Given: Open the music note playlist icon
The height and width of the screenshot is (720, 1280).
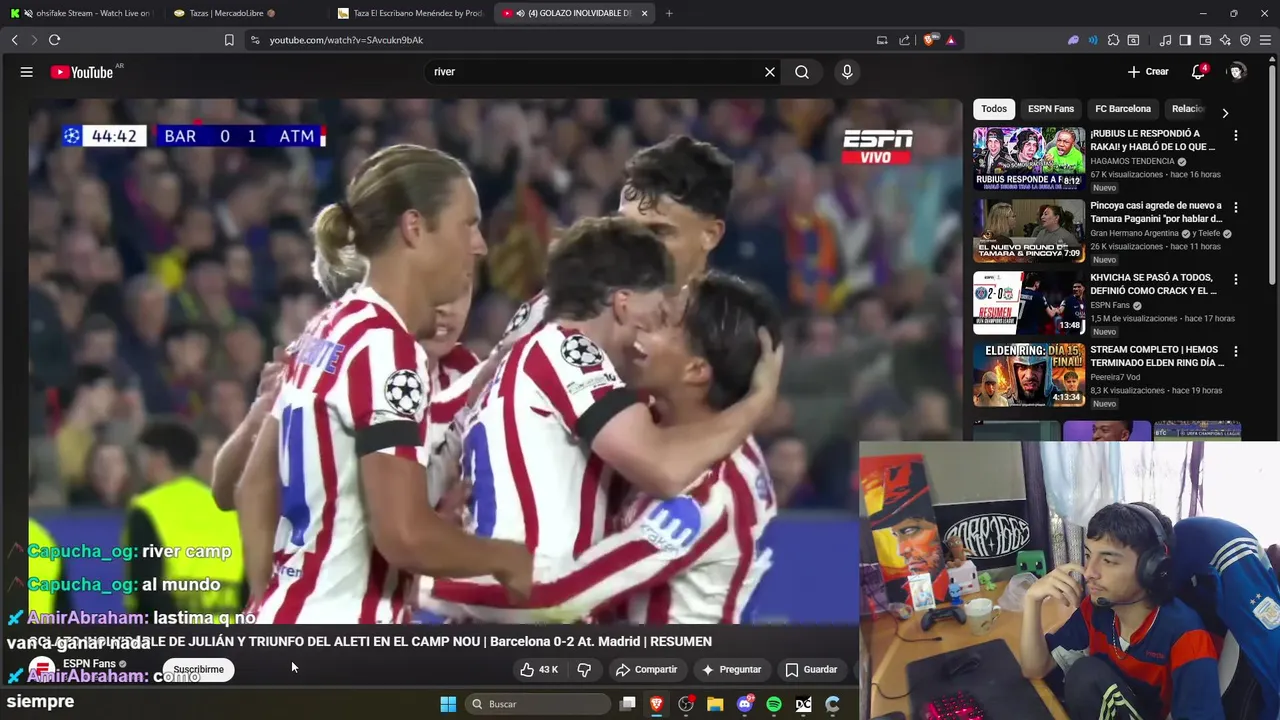Looking at the screenshot, I should [1165, 40].
